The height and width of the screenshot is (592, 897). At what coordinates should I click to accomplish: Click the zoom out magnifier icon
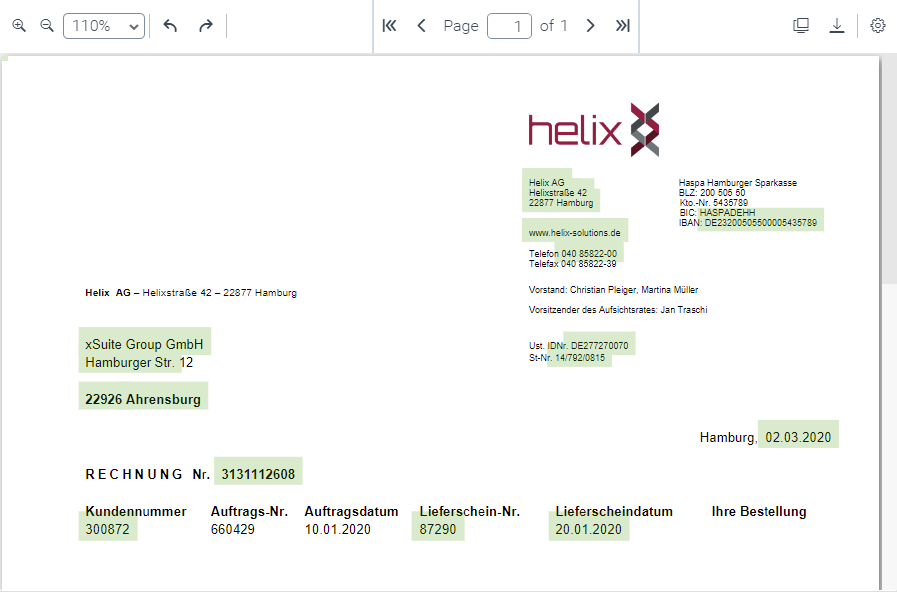pyautogui.click(x=46, y=26)
